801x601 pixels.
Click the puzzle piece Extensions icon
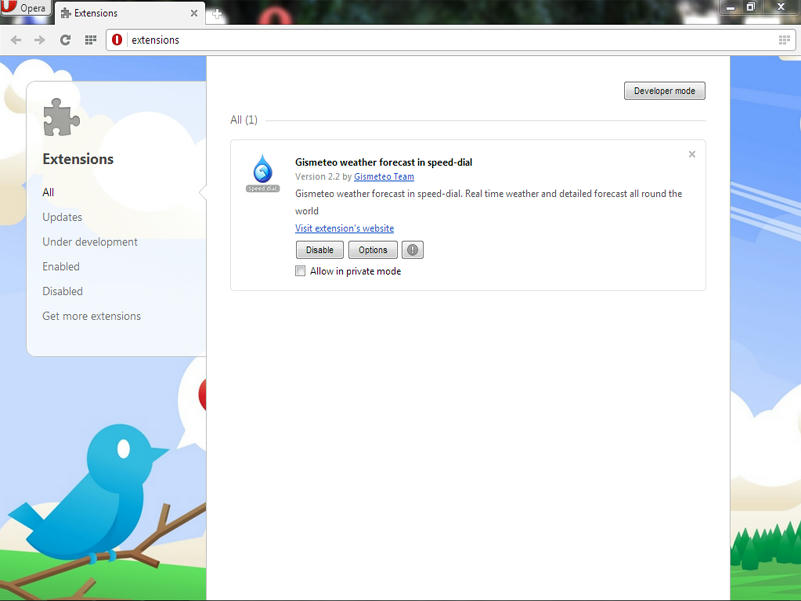61,118
